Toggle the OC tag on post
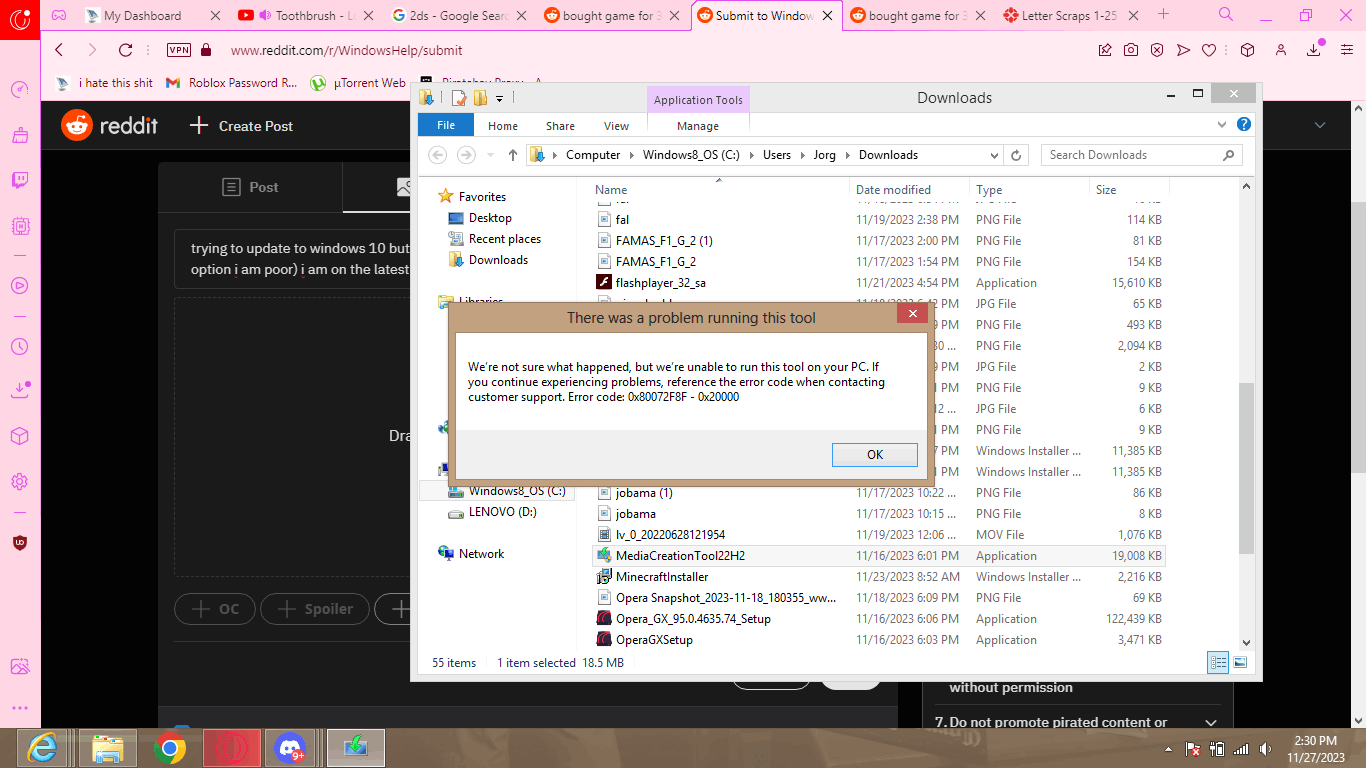This screenshot has width=1366, height=768. point(215,608)
